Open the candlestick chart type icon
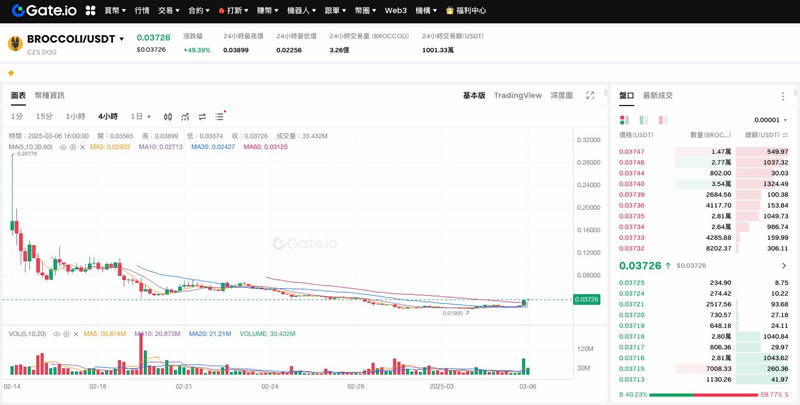Viewport: 800px width, 405px height. tap(168, 117)
